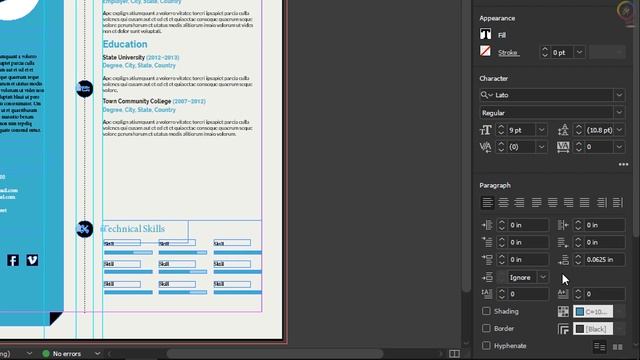Open the stroke weight dropdown
The height and width of the screenshot is (360, 640).
[x=579, y=52]
